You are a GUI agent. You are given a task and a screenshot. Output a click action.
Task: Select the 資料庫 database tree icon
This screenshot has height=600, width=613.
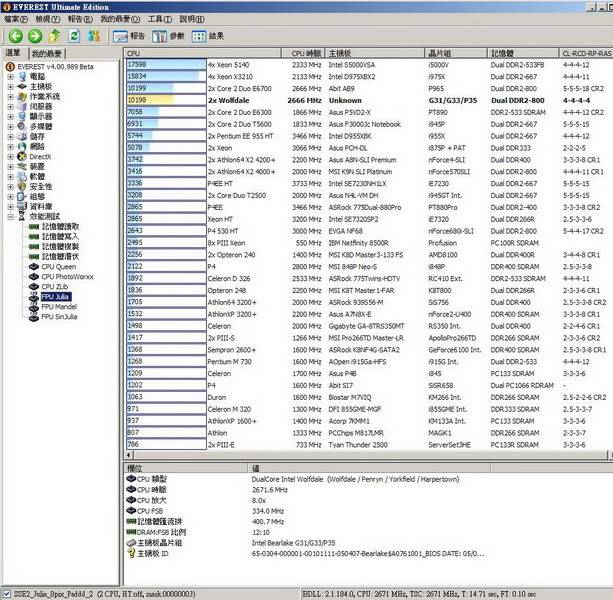pyautogui.click(x=23, y=206)
